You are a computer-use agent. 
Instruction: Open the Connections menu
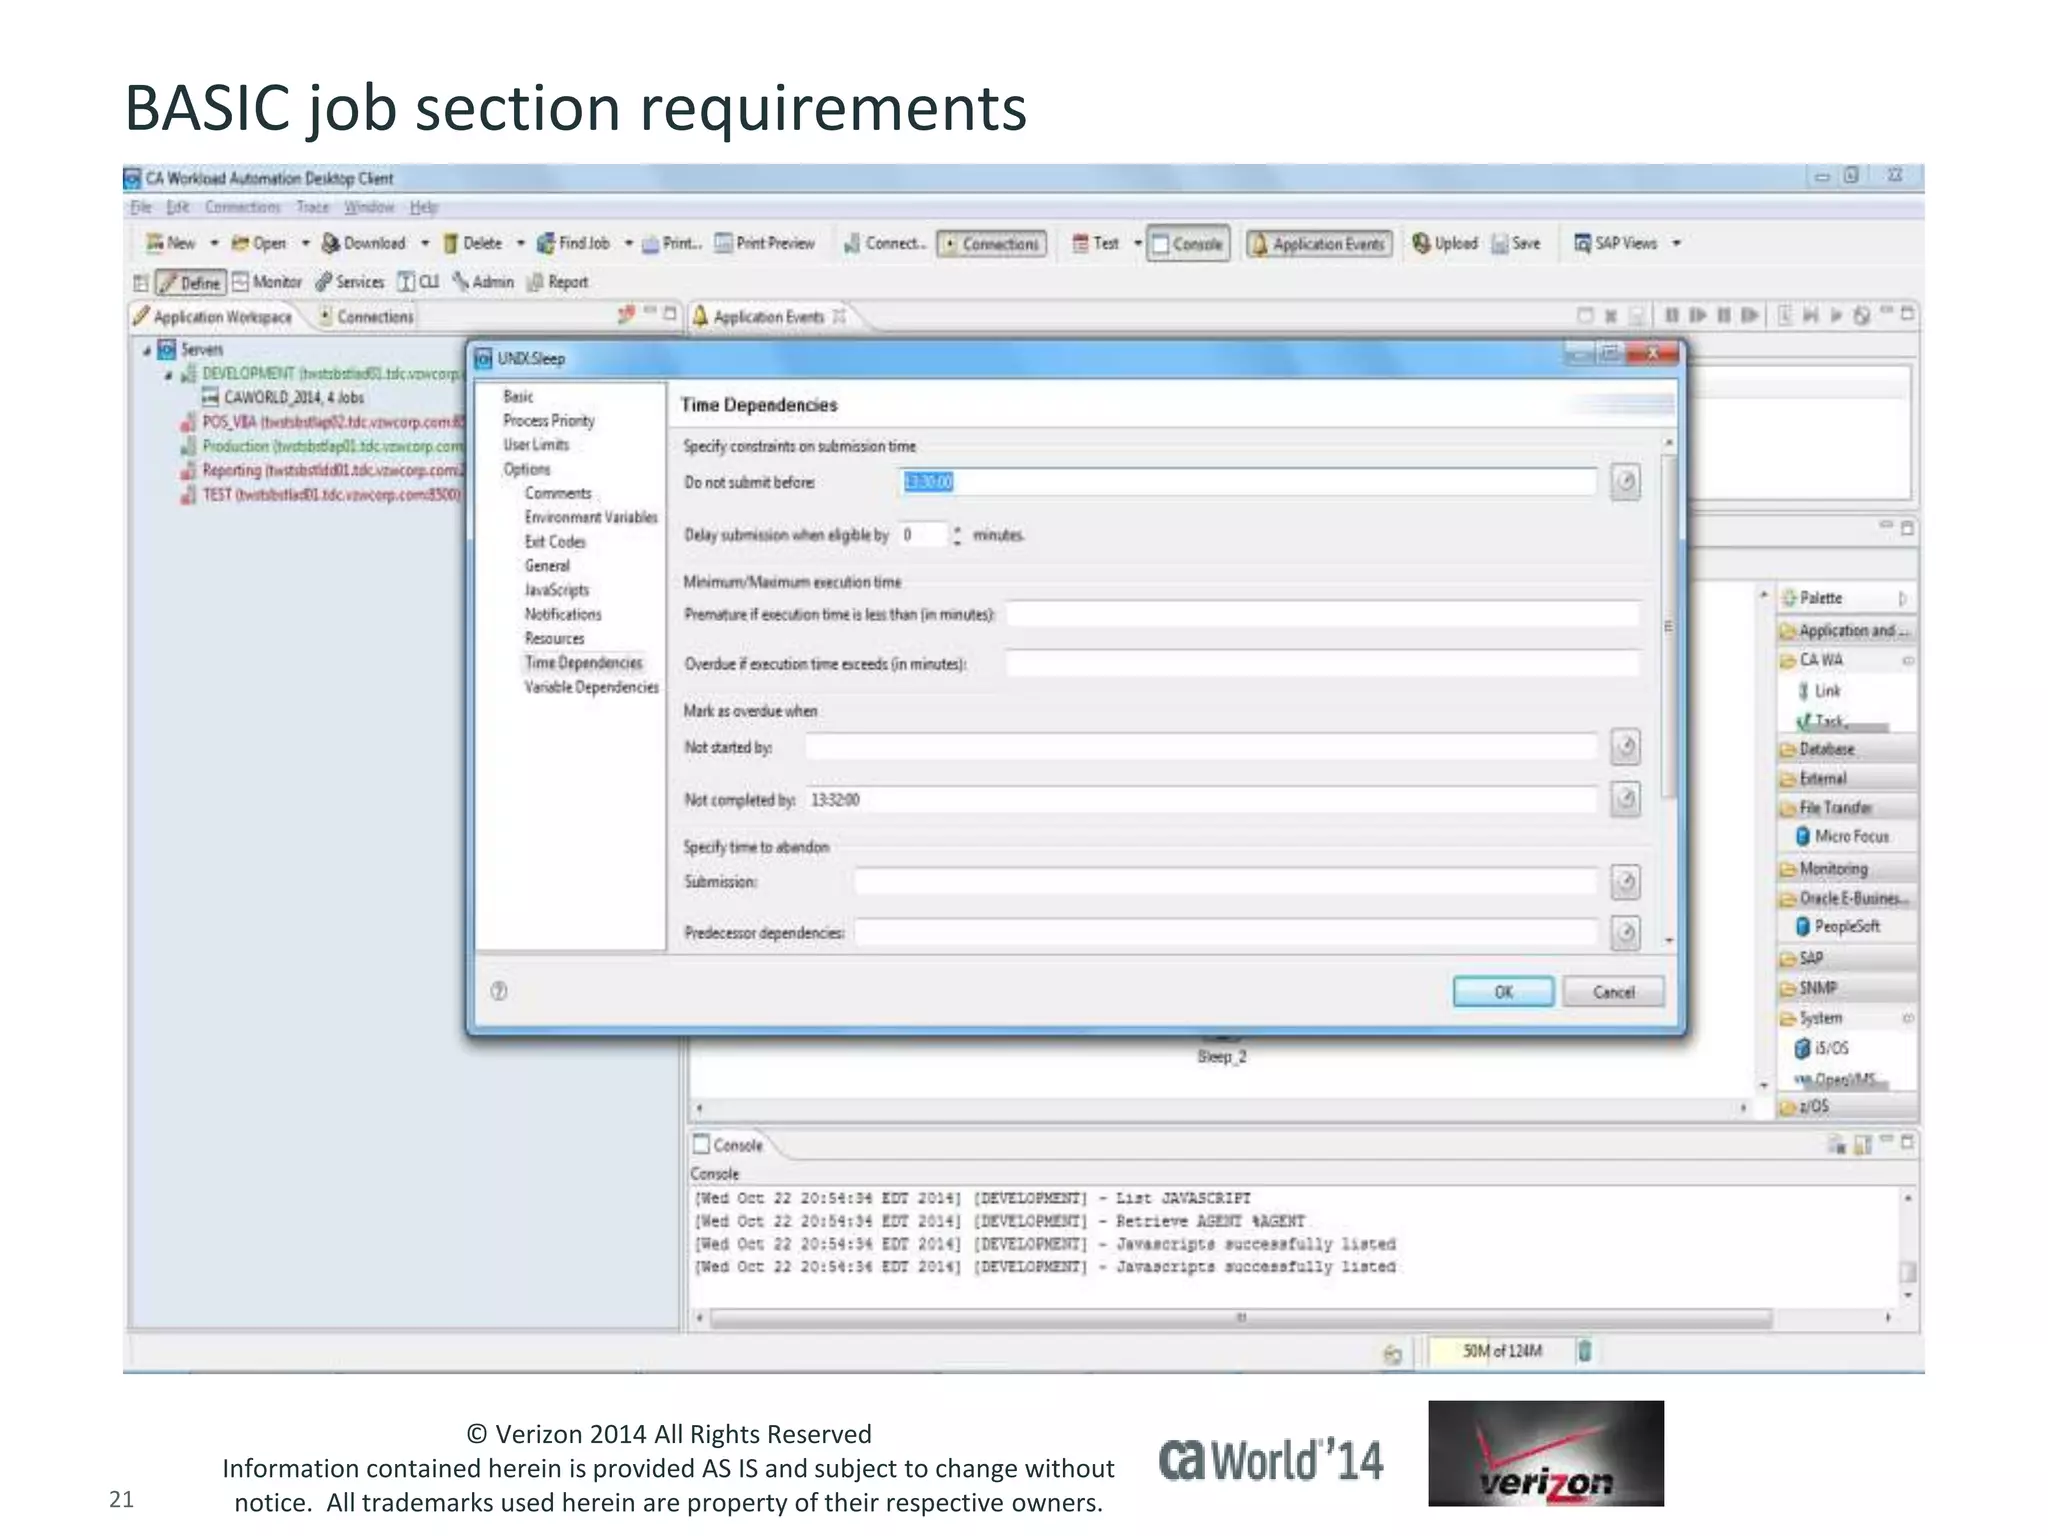click(243, 207)
